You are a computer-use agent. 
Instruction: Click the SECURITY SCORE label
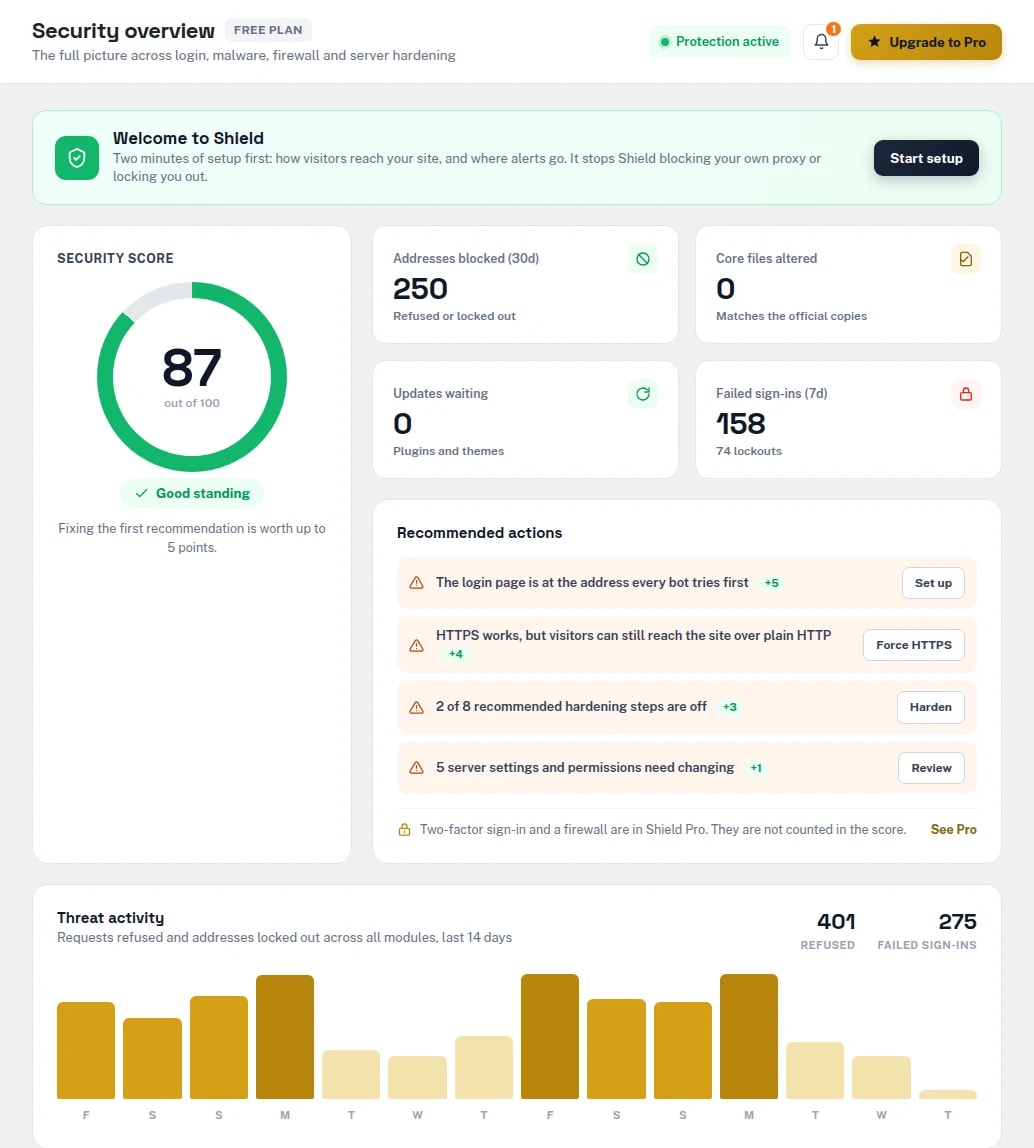pos(115,258)
